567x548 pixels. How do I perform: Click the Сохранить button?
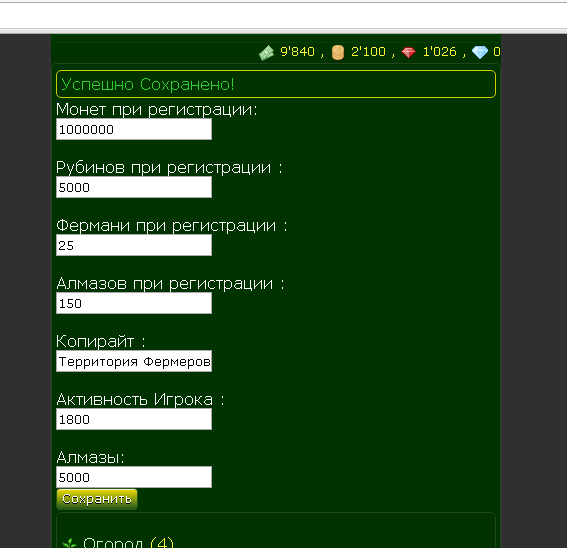tap(97, 499)
